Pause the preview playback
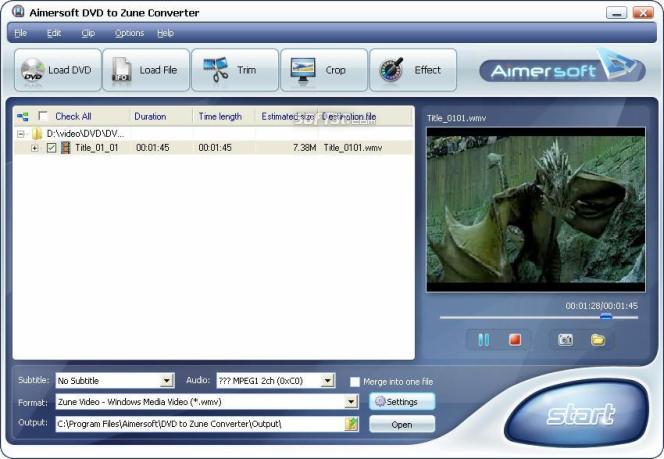Viewport: 664px width, 459px height. pos(483,340)
